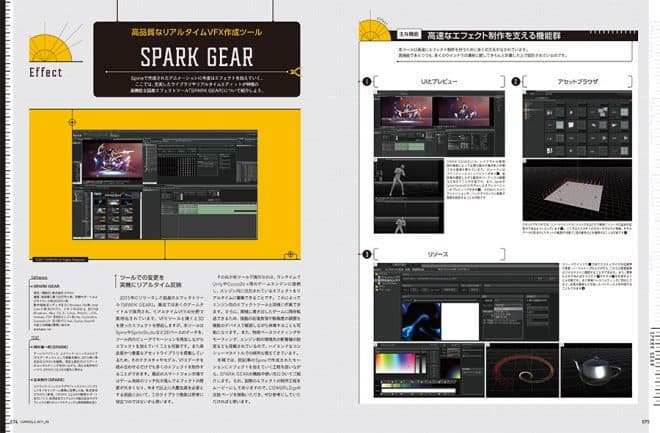
Task: Click the folder tree in resource screenshot left panel
Action: click(x=386, y=282)
